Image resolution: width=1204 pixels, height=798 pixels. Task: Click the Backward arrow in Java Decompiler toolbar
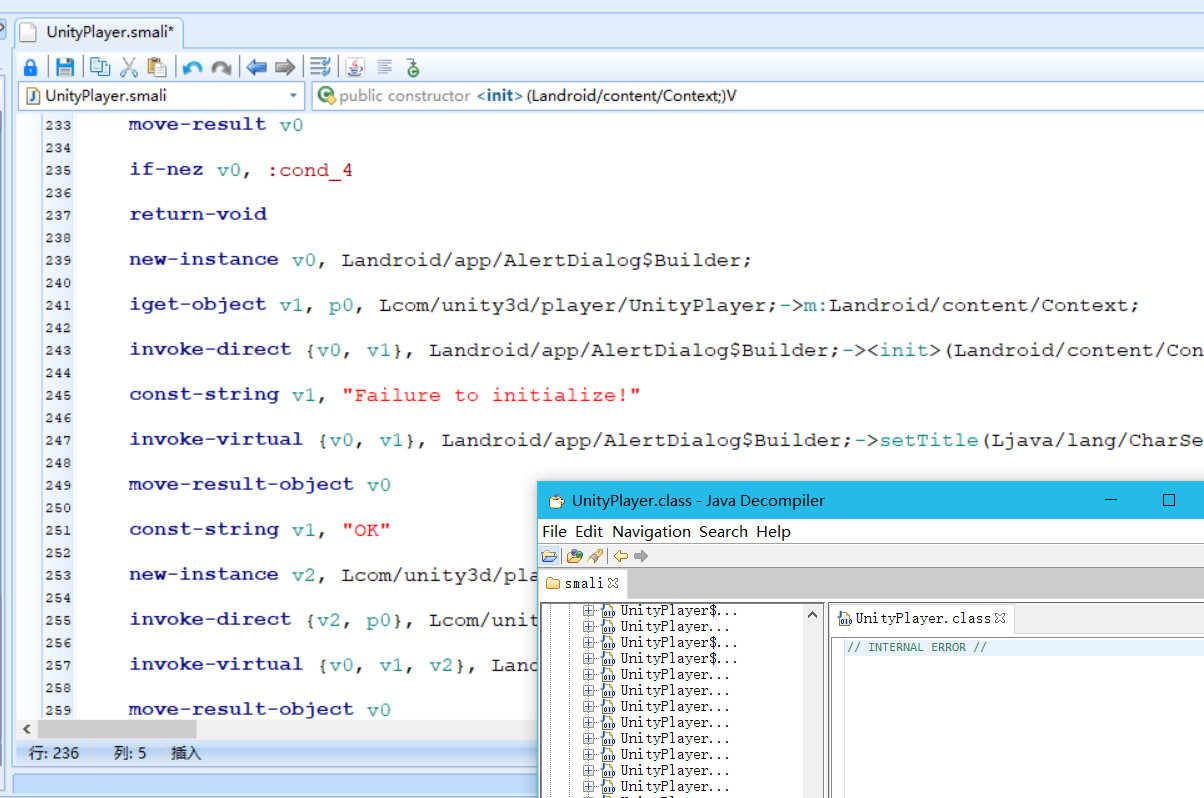621,556
